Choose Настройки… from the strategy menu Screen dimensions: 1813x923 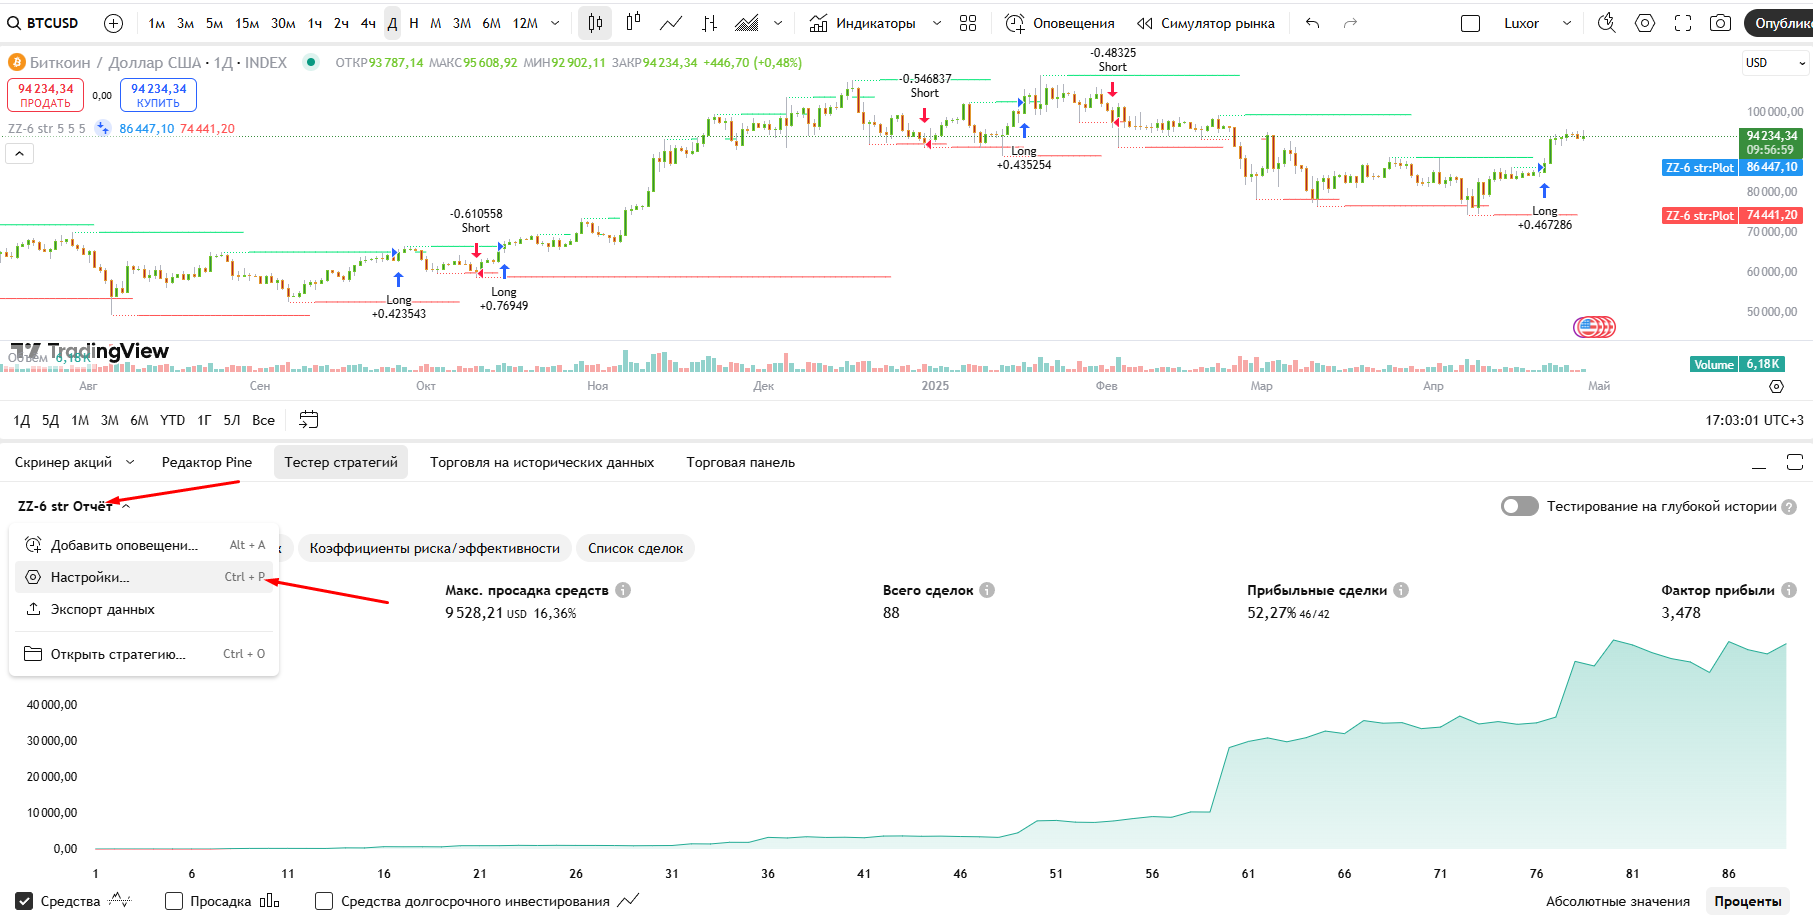coord(90,577)
